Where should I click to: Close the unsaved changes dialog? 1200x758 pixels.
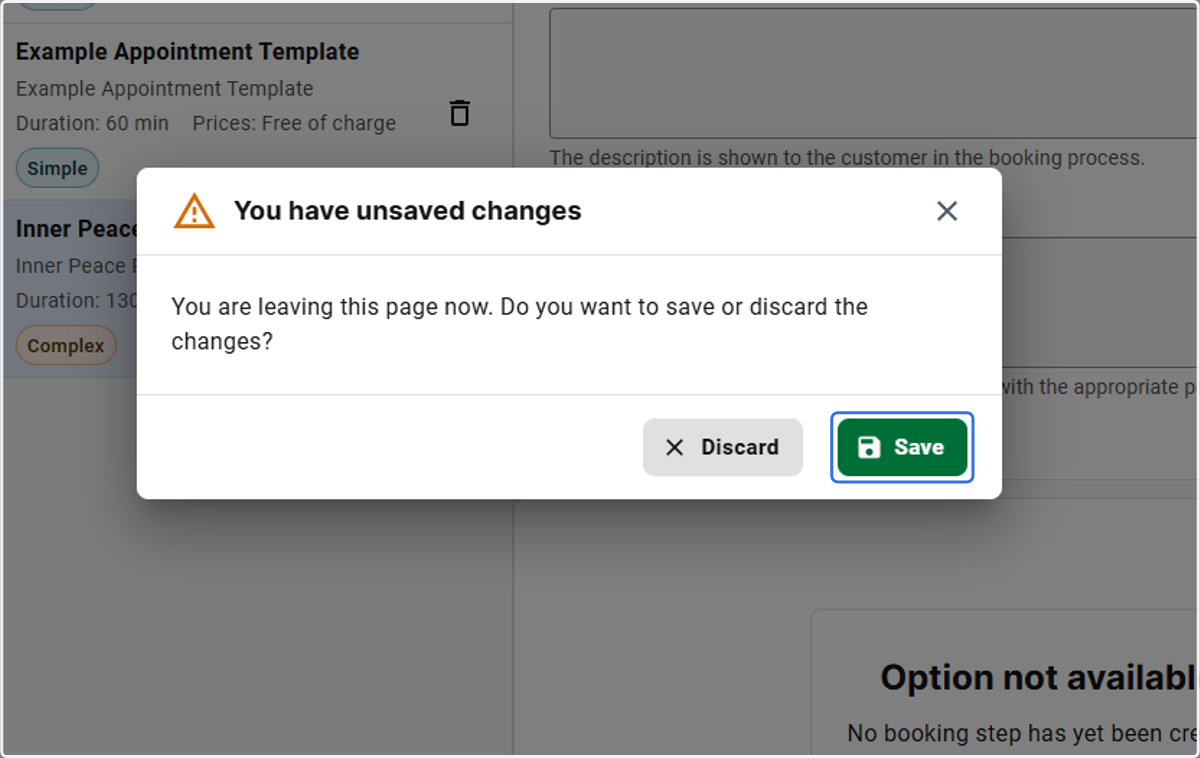947,211
